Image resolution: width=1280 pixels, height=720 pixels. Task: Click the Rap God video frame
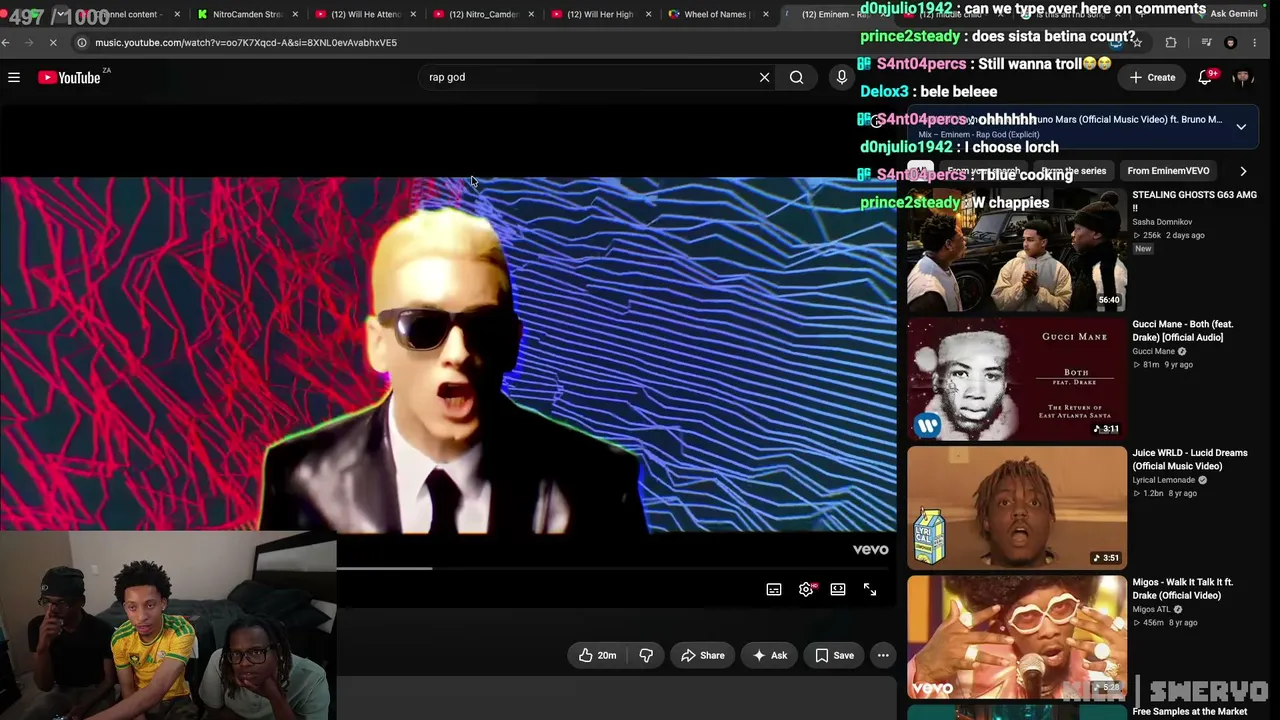tap(448, 355)
